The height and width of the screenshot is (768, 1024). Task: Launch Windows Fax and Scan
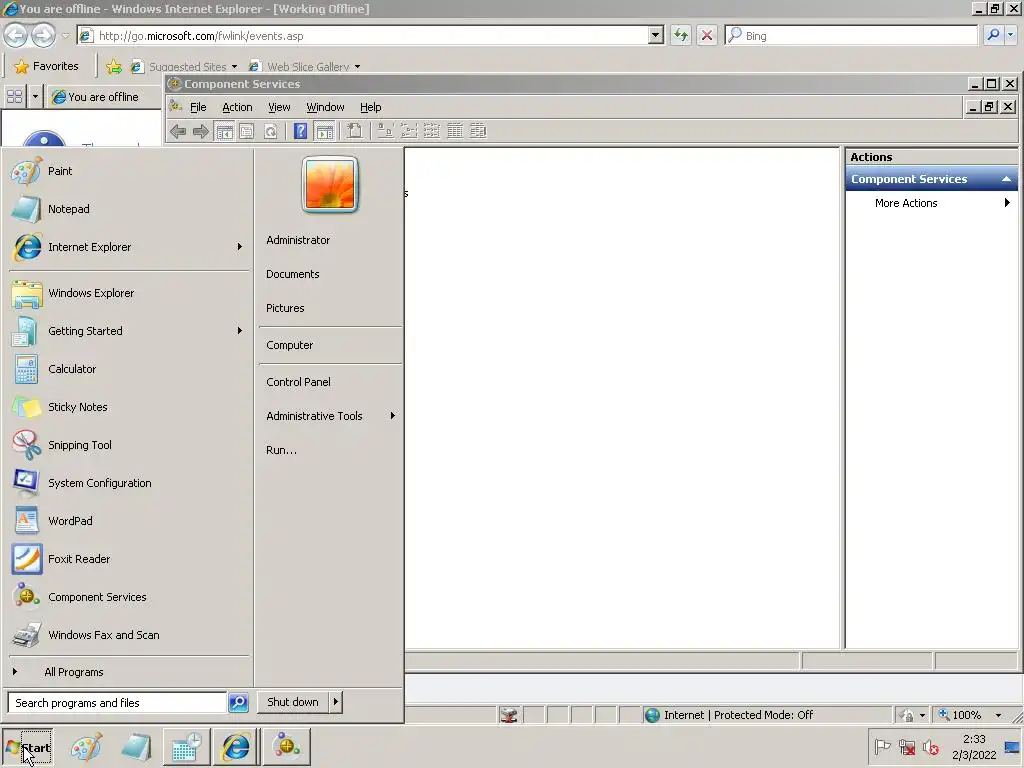click(x=129, y=635)
